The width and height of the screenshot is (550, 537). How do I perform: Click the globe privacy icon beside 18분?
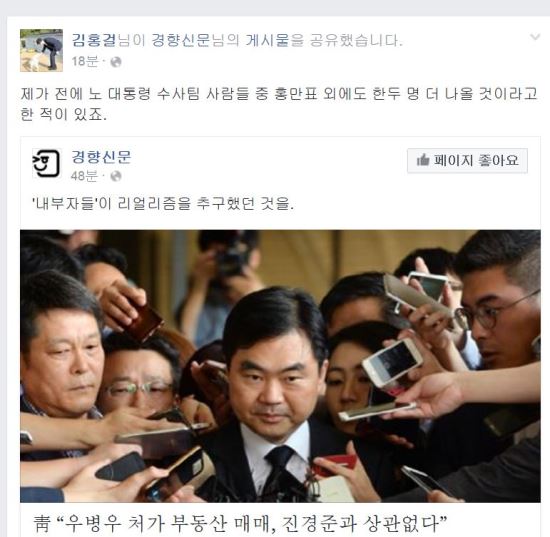click(x=116, y=62)
